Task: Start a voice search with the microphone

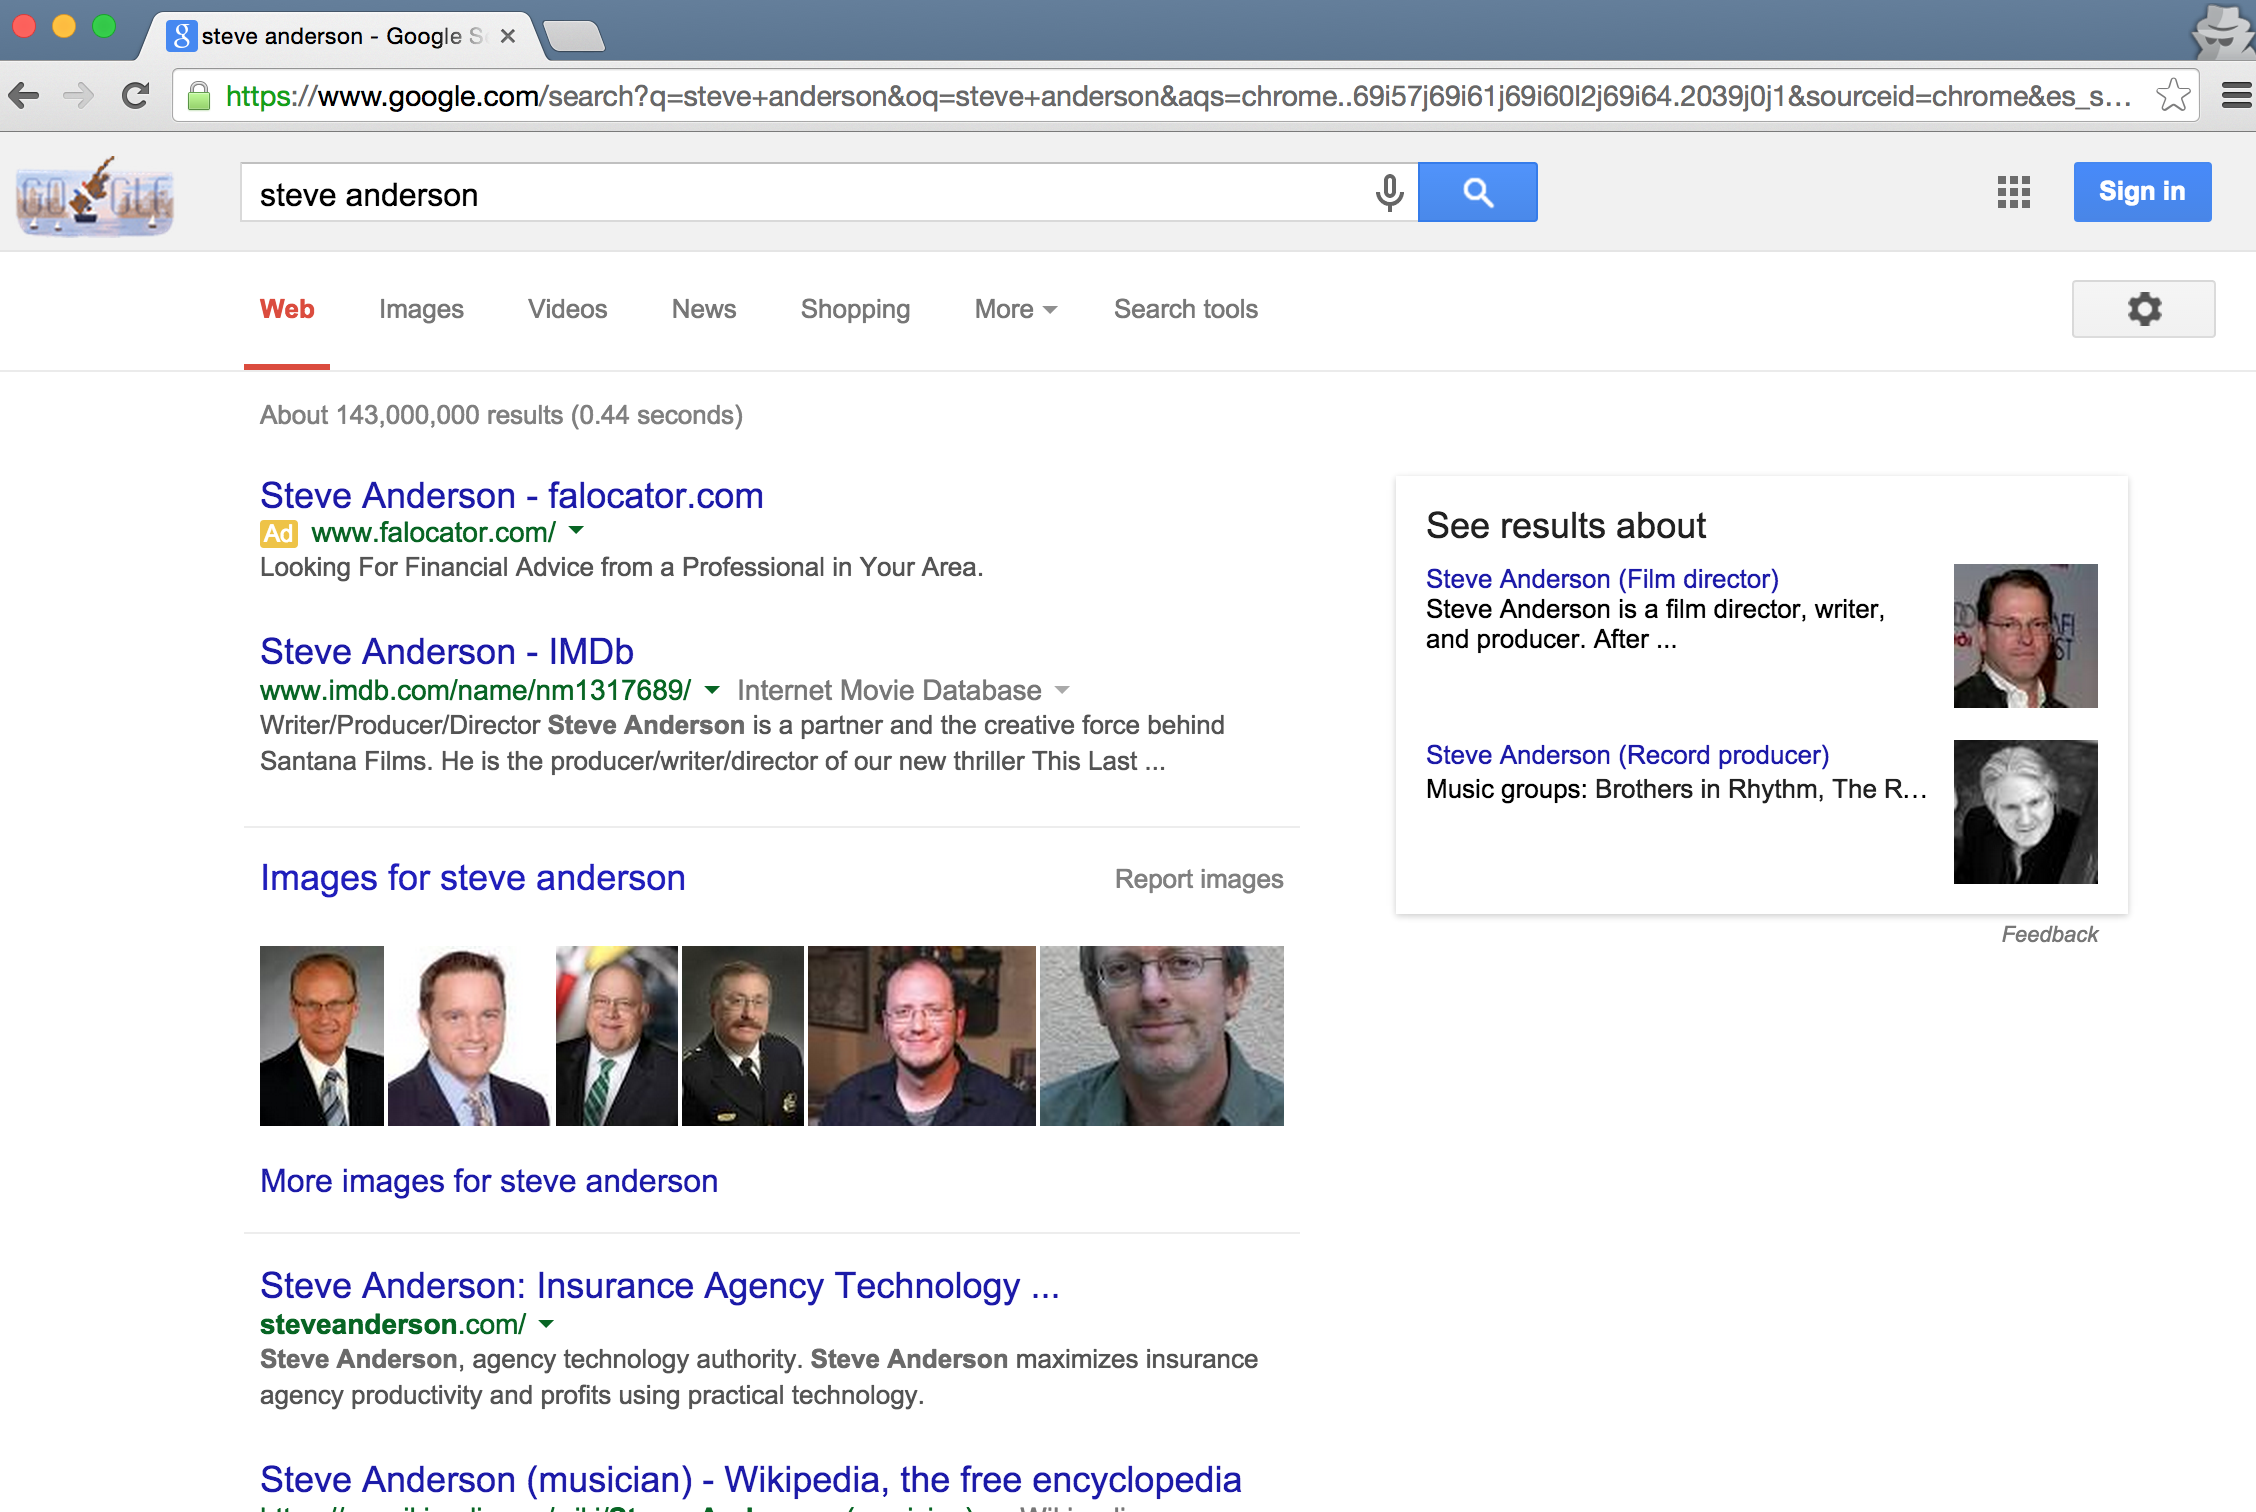Action: pos(1389,193)
